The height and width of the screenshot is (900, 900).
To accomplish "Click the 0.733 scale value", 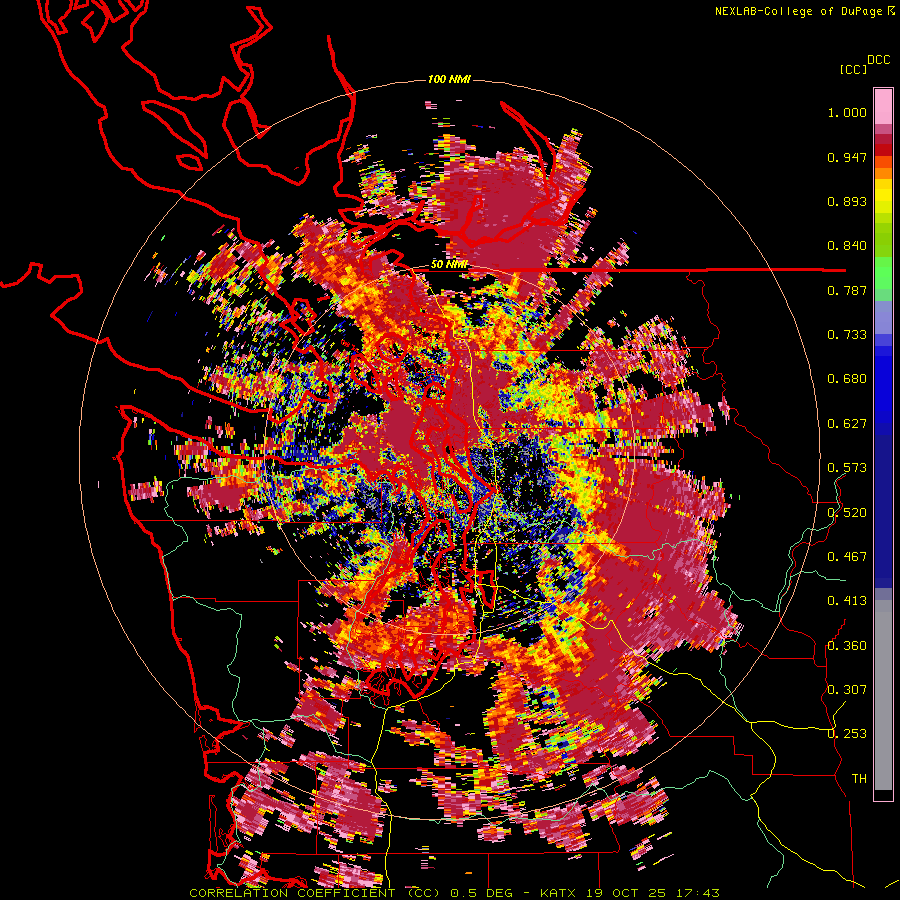I will 847,335.
